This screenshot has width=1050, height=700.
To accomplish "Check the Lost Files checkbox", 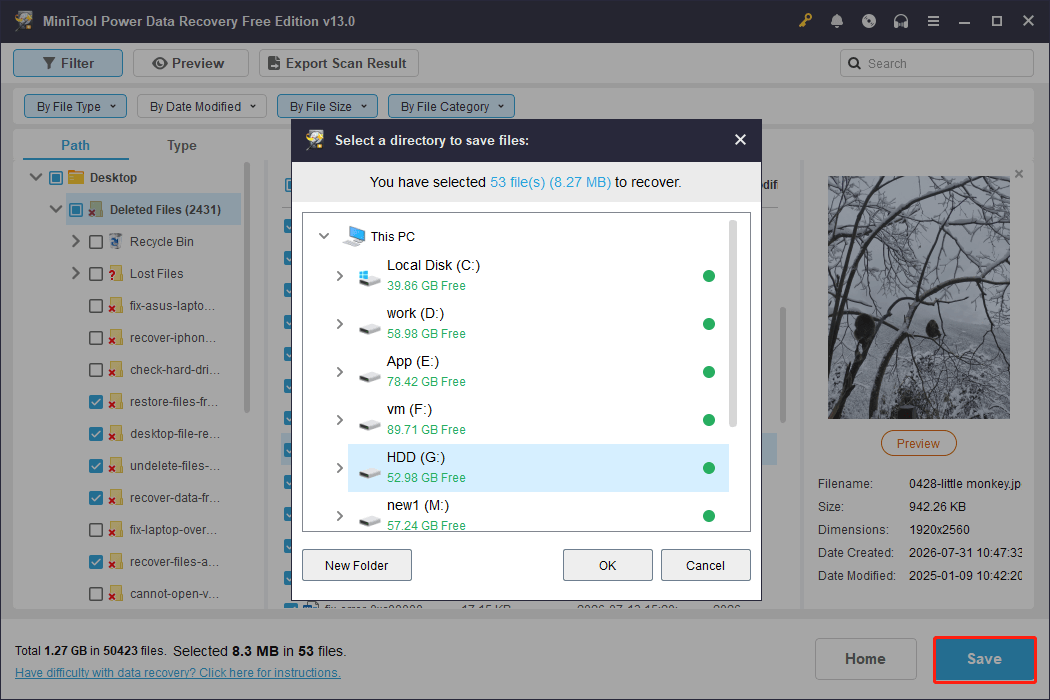I will click(x=96, y=274).
